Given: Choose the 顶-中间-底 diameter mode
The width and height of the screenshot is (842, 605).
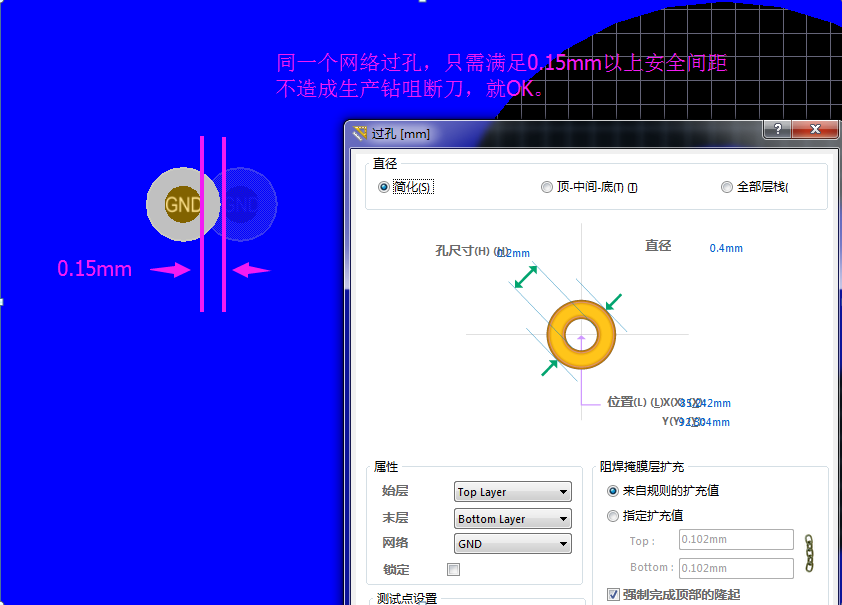Looking at the screenshot, I should (x=546, y=187).
